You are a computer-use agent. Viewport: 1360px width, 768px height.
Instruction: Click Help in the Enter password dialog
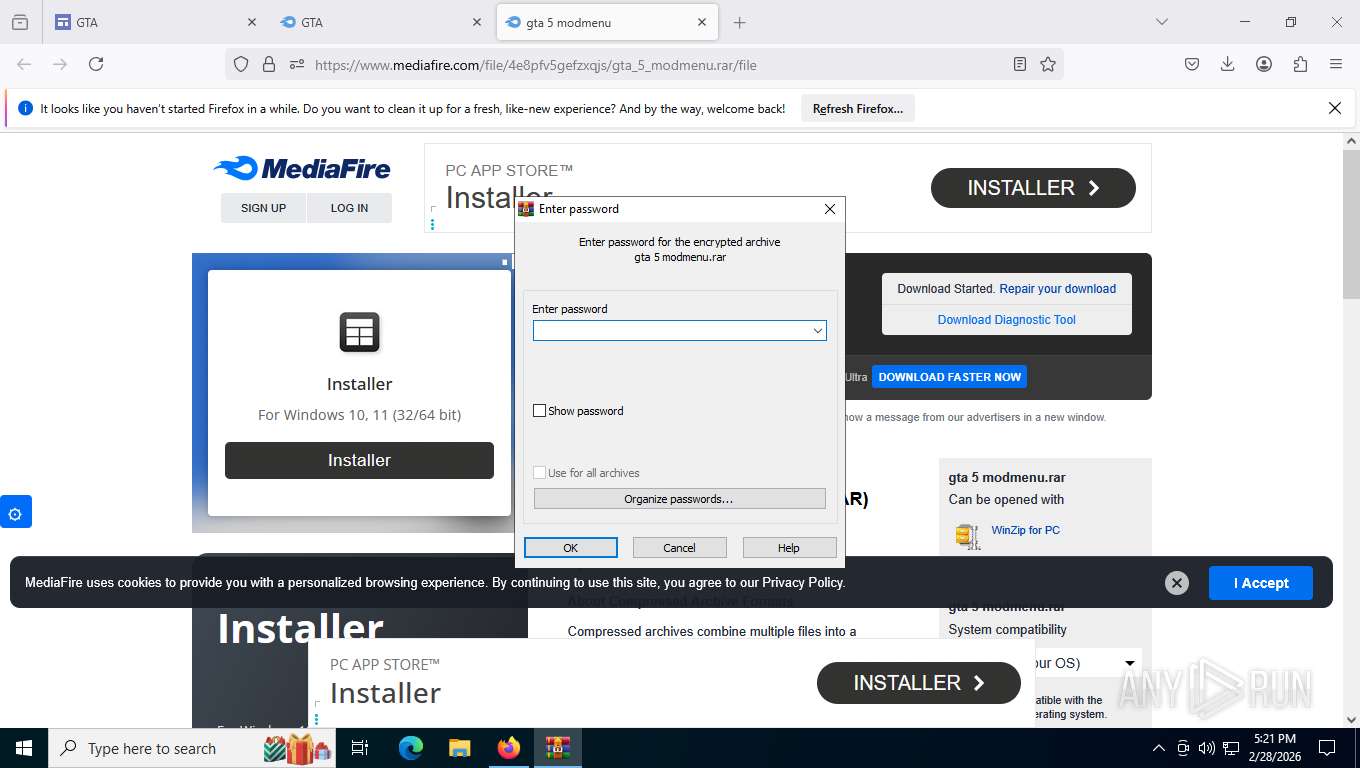click(789, 547)
